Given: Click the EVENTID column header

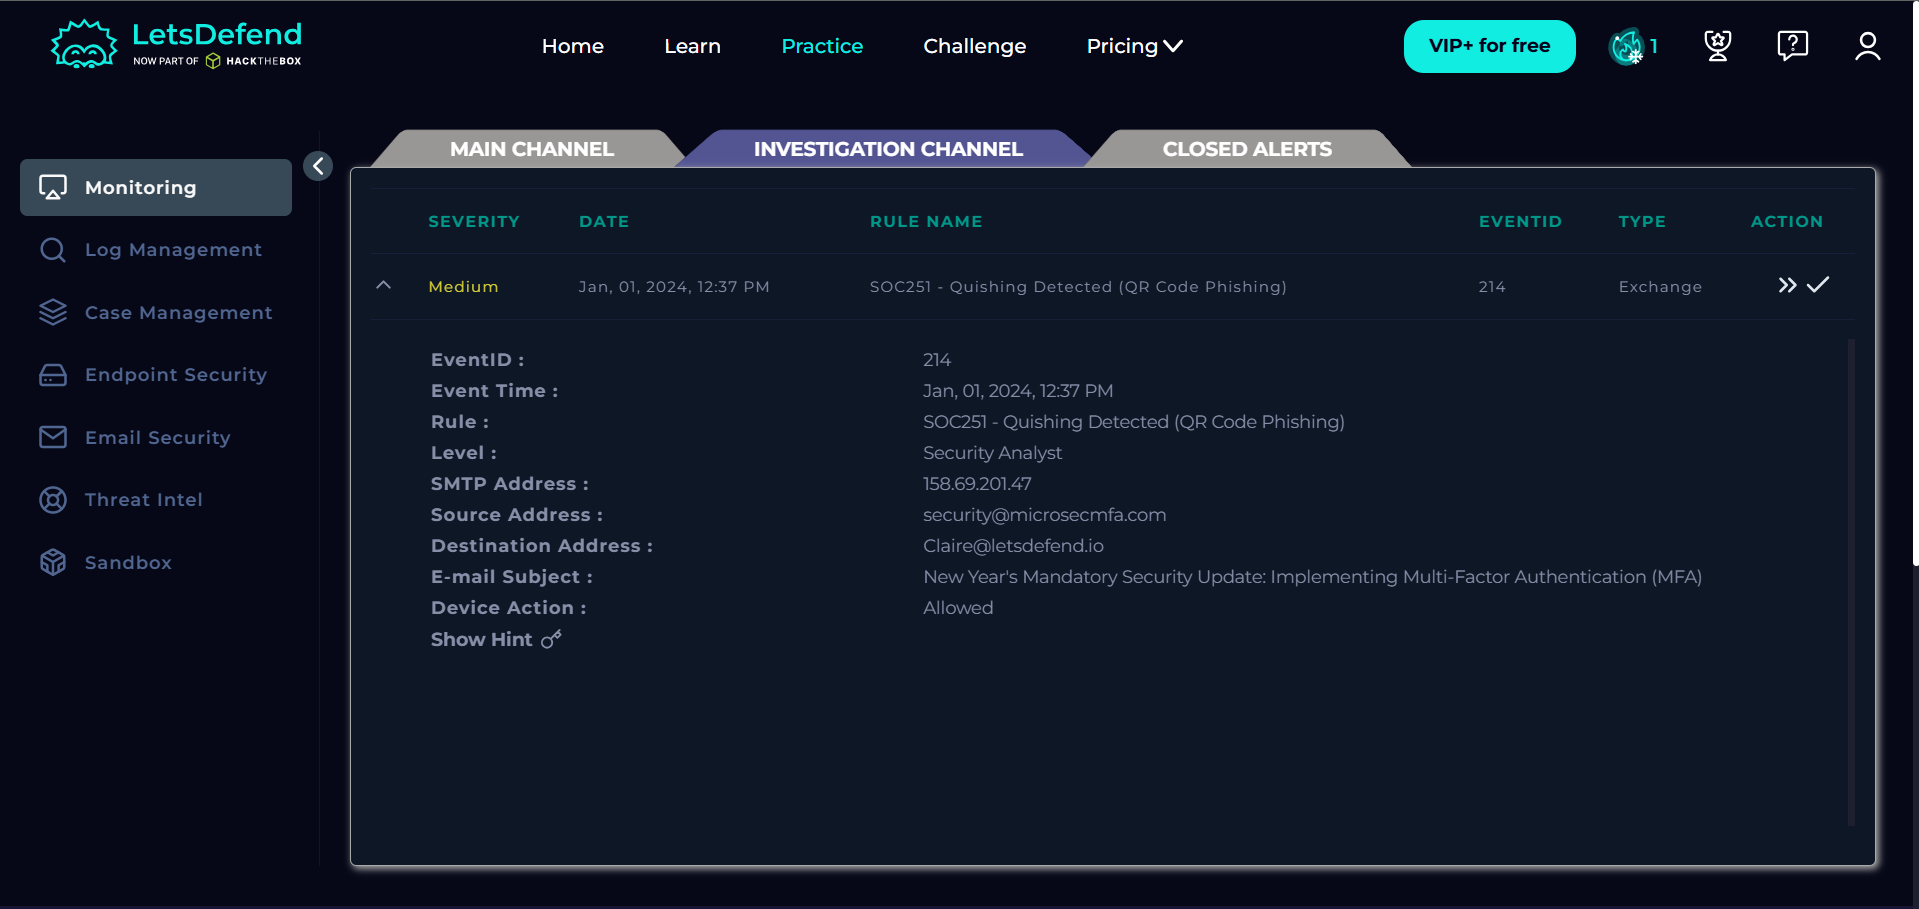Looking at the screenshot, I should pos(1520,222).
